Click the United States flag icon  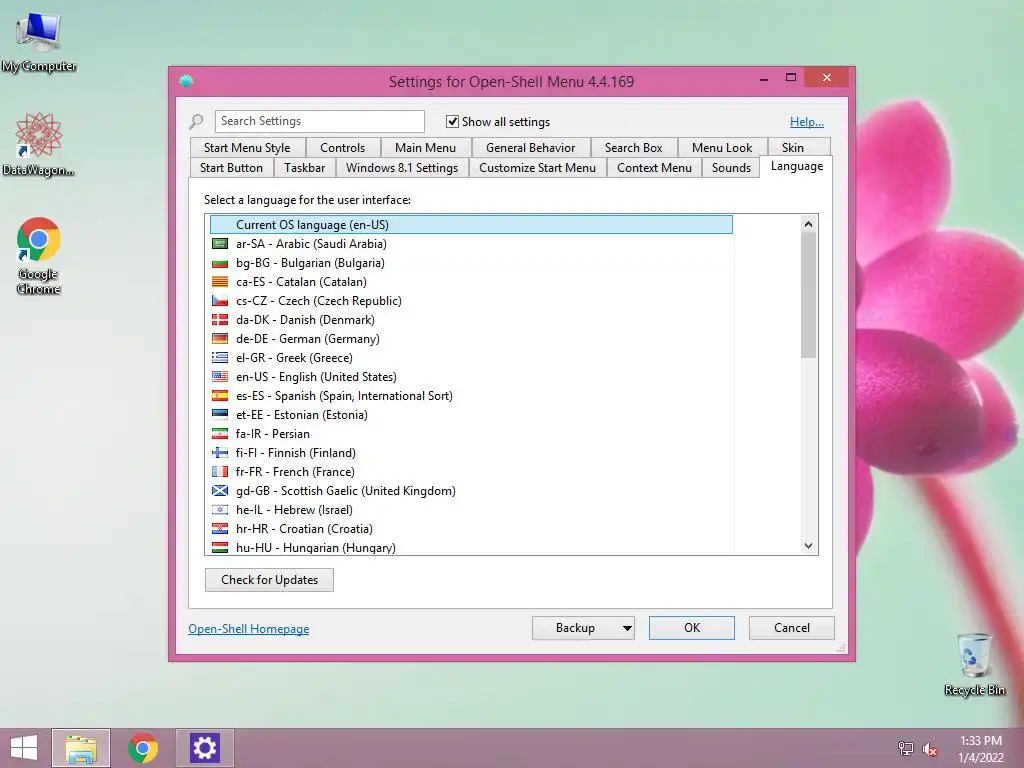pyautogui.click(x=220, y=376)
